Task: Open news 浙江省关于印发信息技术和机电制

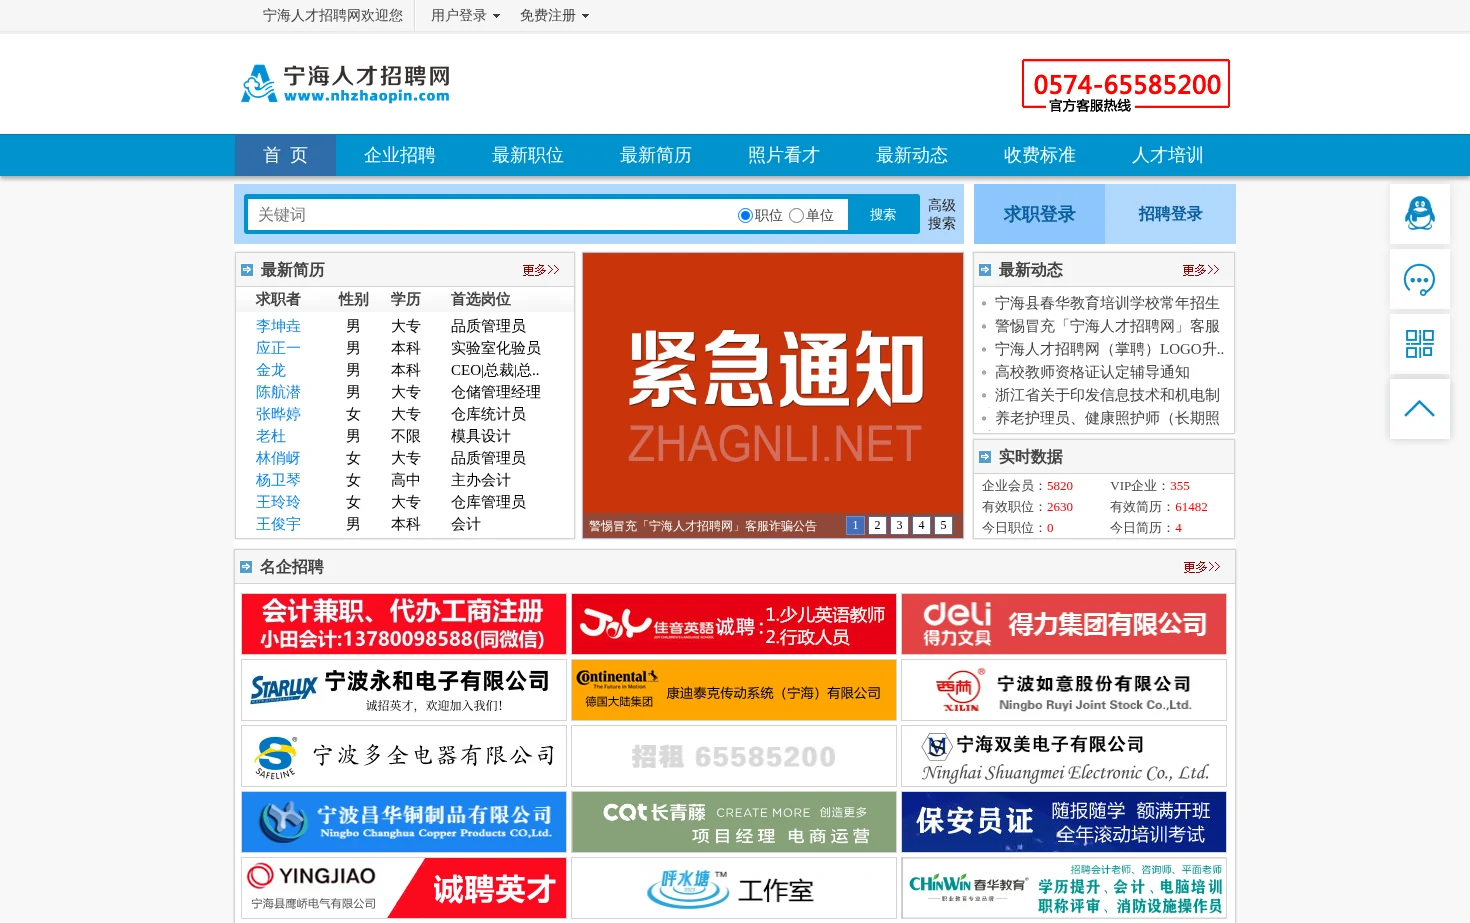Action: coord(1107,395)
